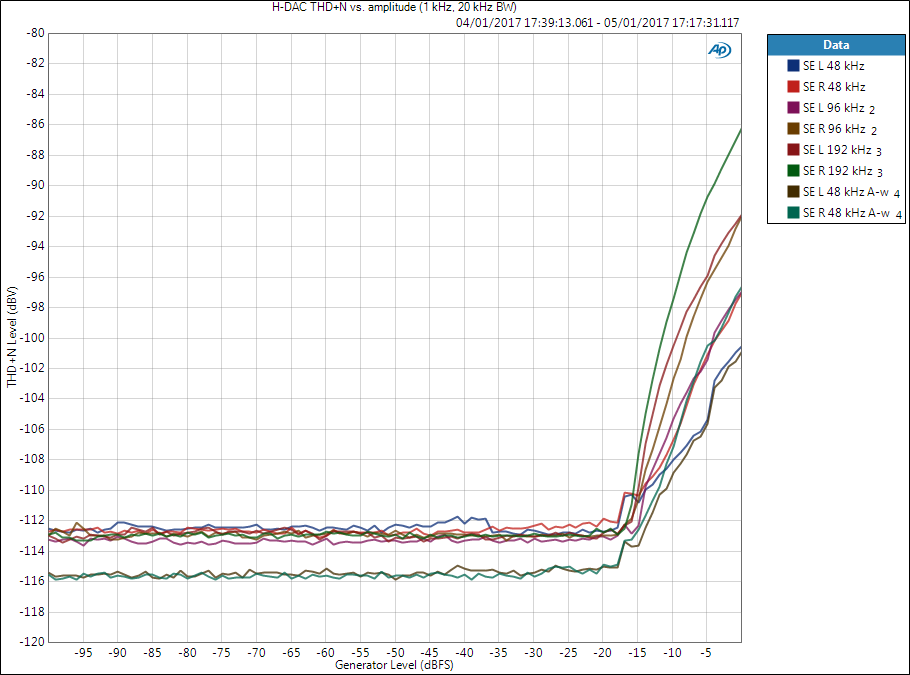Click the SE L 96 kHz purple swatch
The image size is (910, 675).
(793, 107)
